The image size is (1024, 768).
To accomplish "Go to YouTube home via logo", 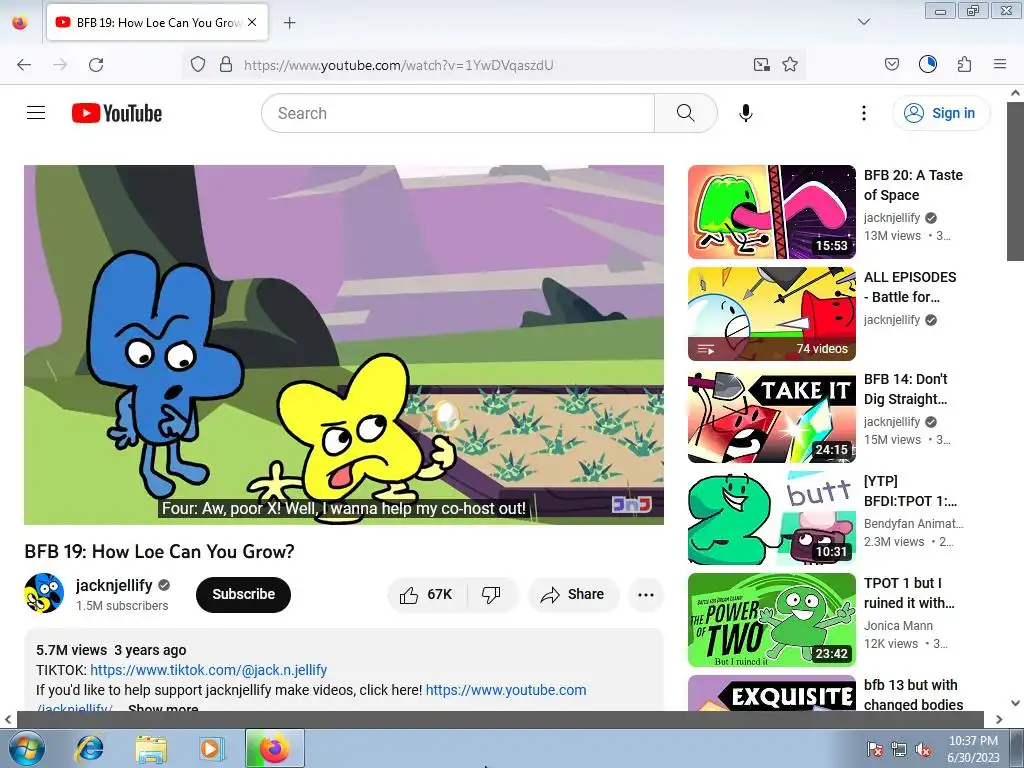I will coord(117,113).
